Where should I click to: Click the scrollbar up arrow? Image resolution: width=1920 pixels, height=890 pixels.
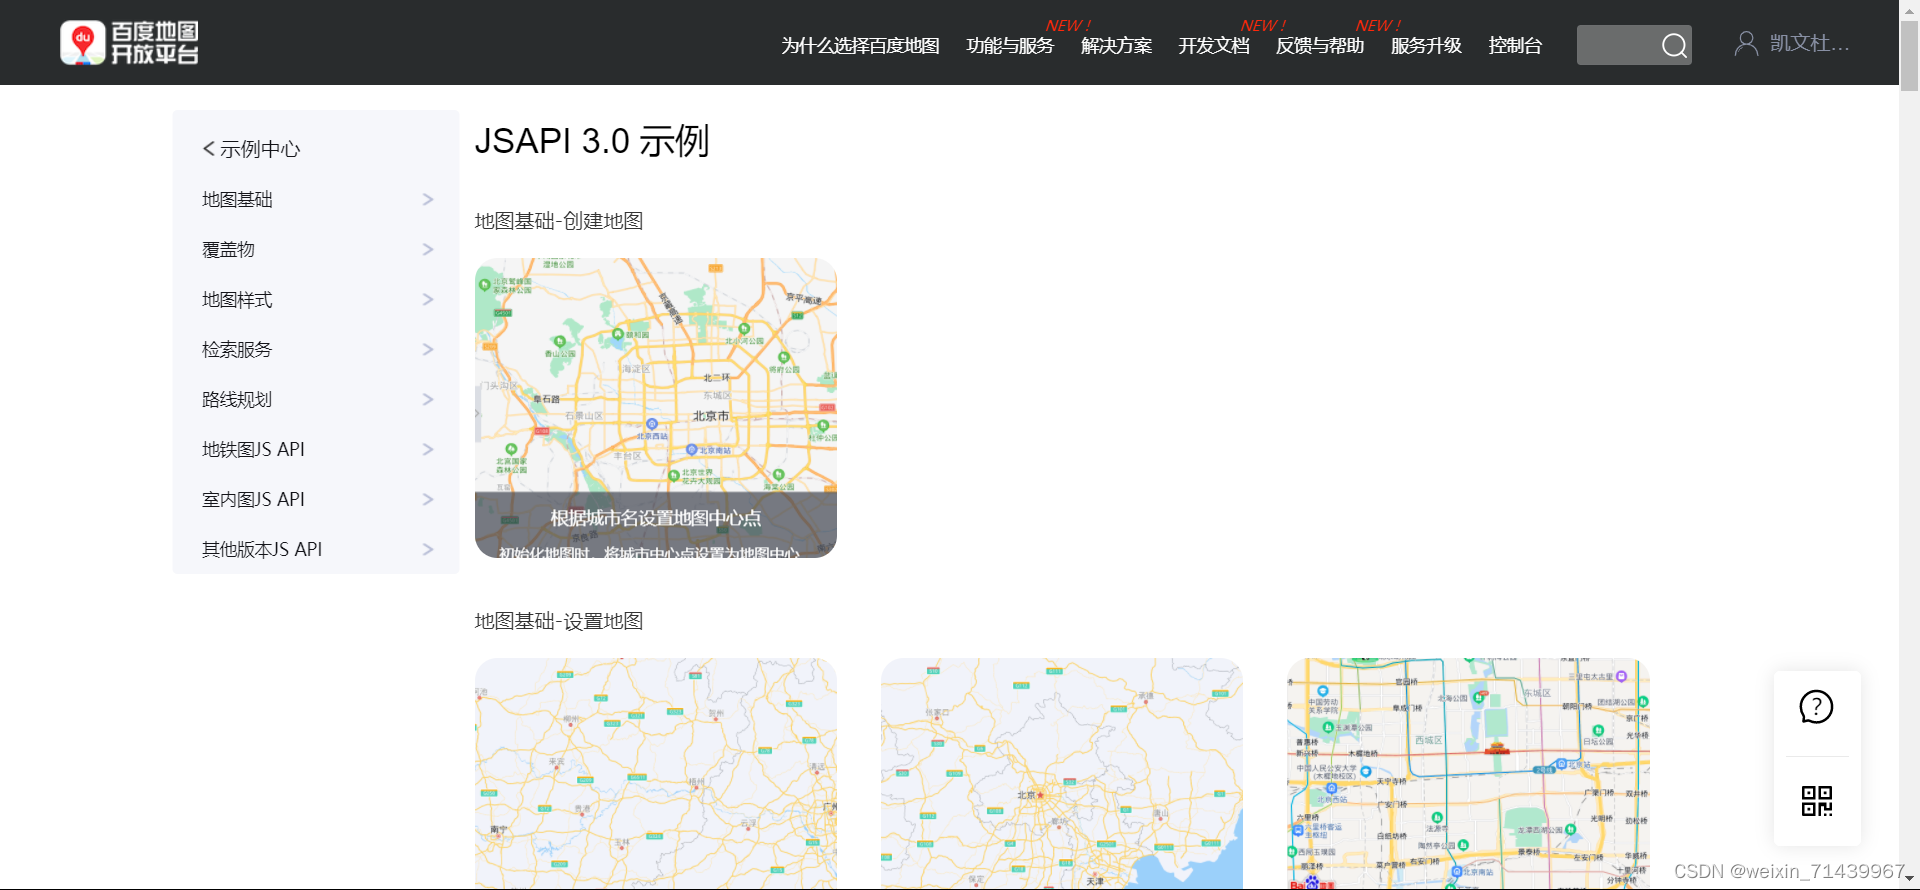[1909, 8]
